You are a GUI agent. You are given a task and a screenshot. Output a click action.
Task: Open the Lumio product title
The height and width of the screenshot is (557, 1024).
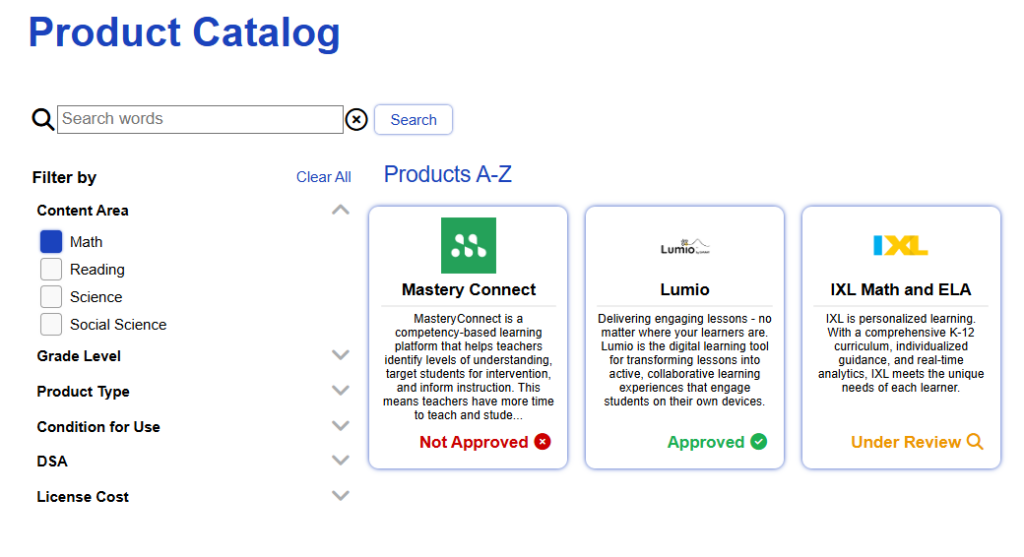(x=684, y=289)
